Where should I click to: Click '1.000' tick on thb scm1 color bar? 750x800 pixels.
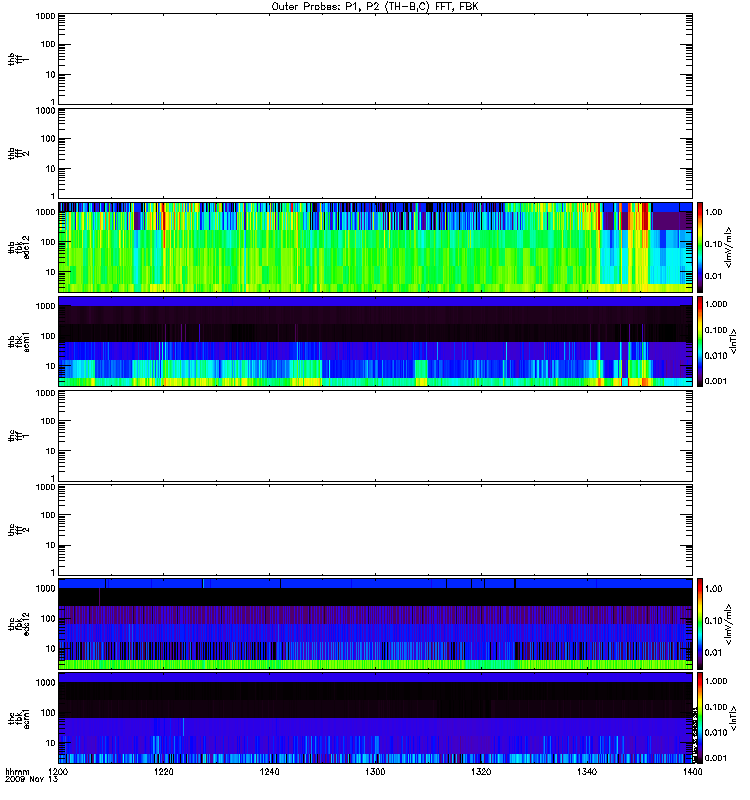(716, 304)
